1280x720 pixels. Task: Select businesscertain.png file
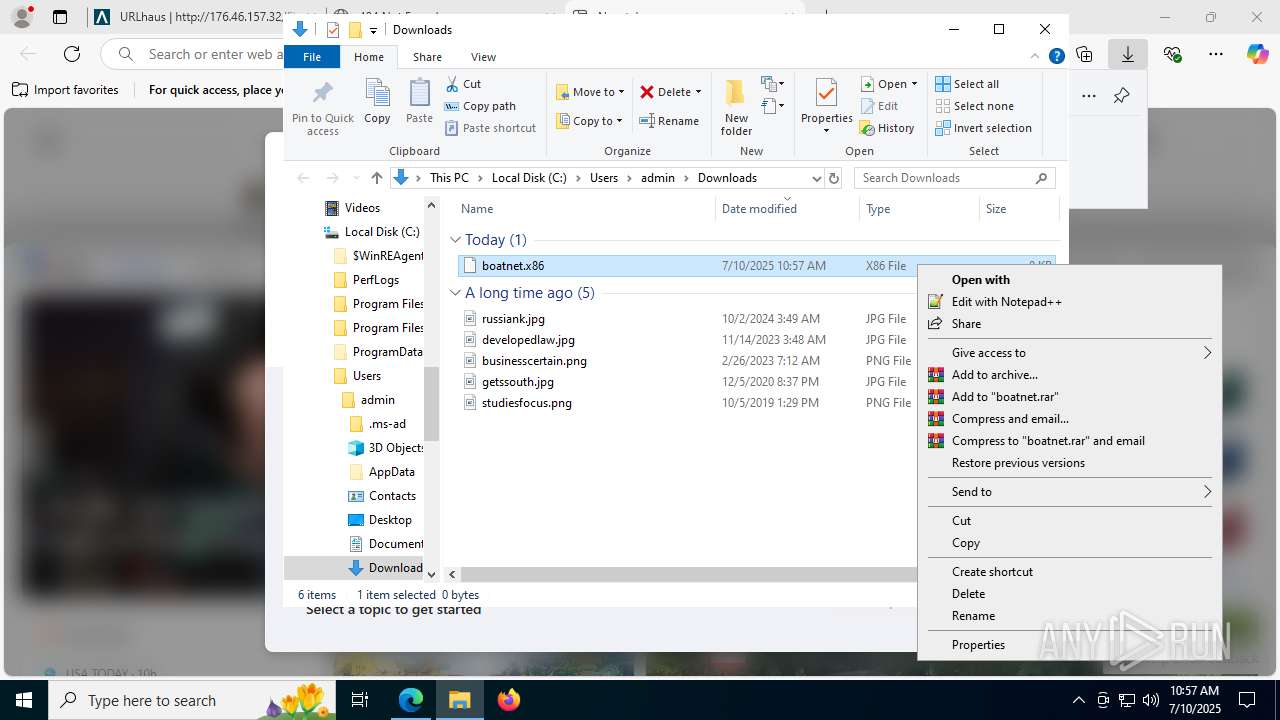click(534, 361)
